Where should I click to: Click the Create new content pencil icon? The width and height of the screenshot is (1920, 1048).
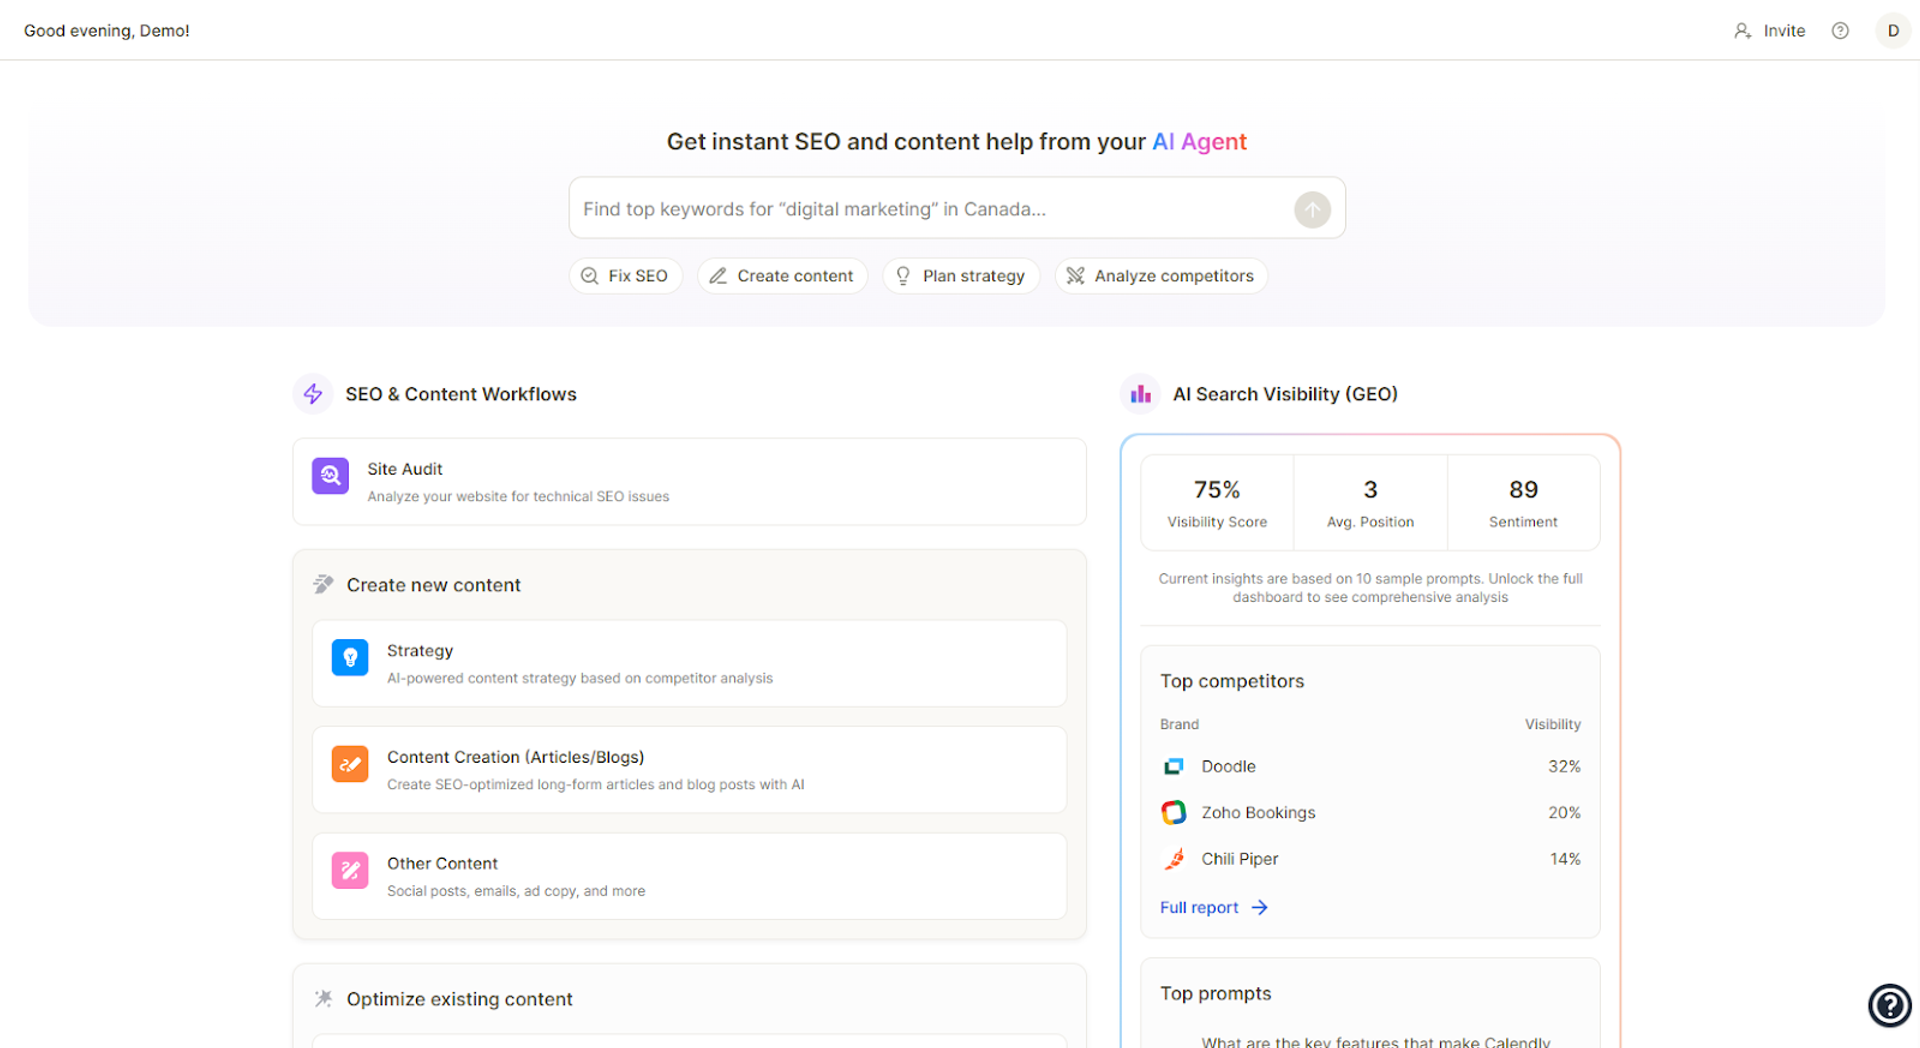coord(323,584)
